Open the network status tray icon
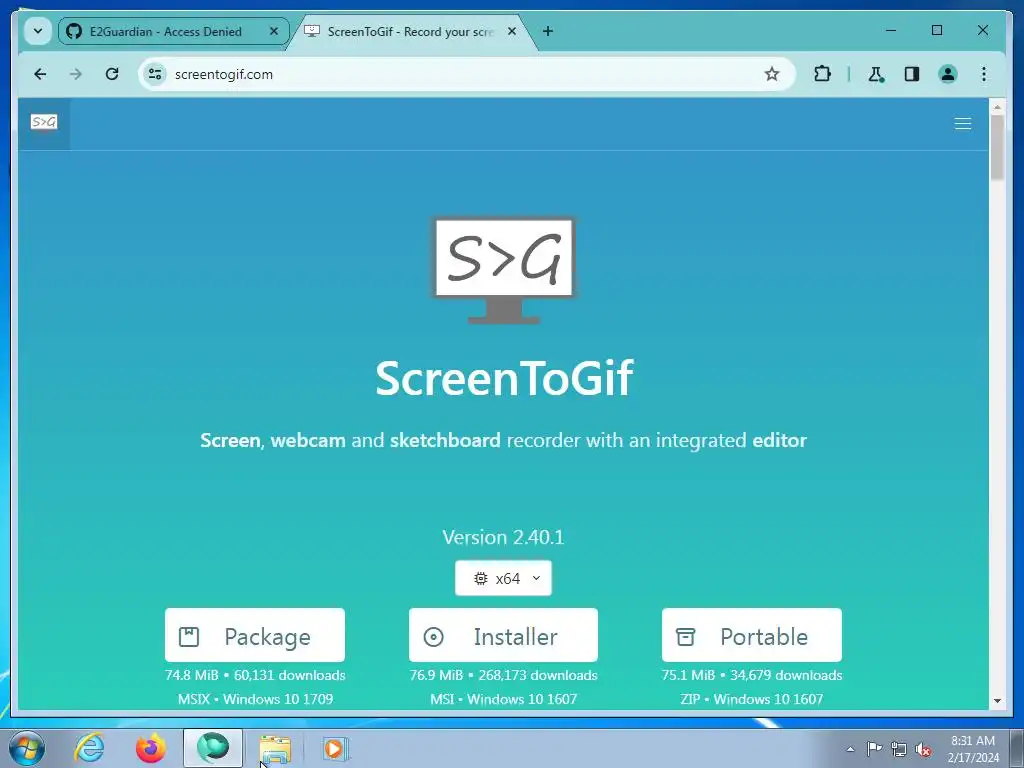 click(x=899, y=749)
